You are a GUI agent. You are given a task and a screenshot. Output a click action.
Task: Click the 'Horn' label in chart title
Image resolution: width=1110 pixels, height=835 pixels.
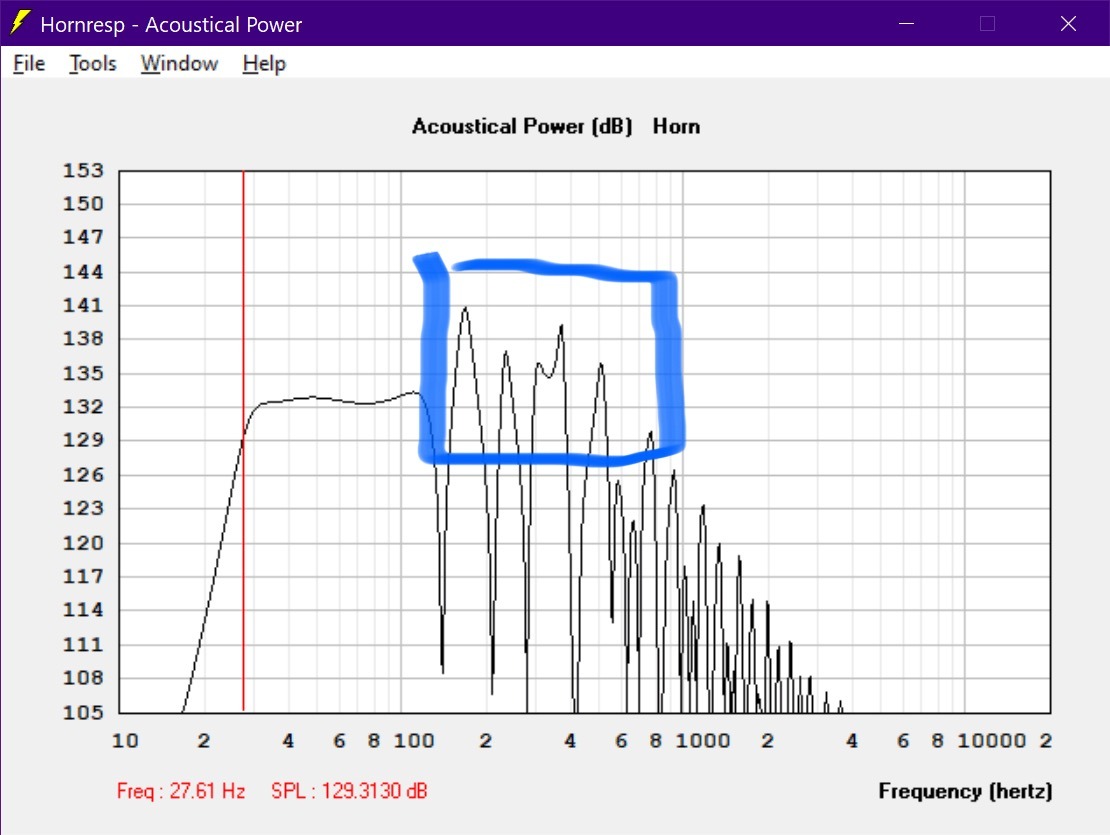click(x=676, y=126)
